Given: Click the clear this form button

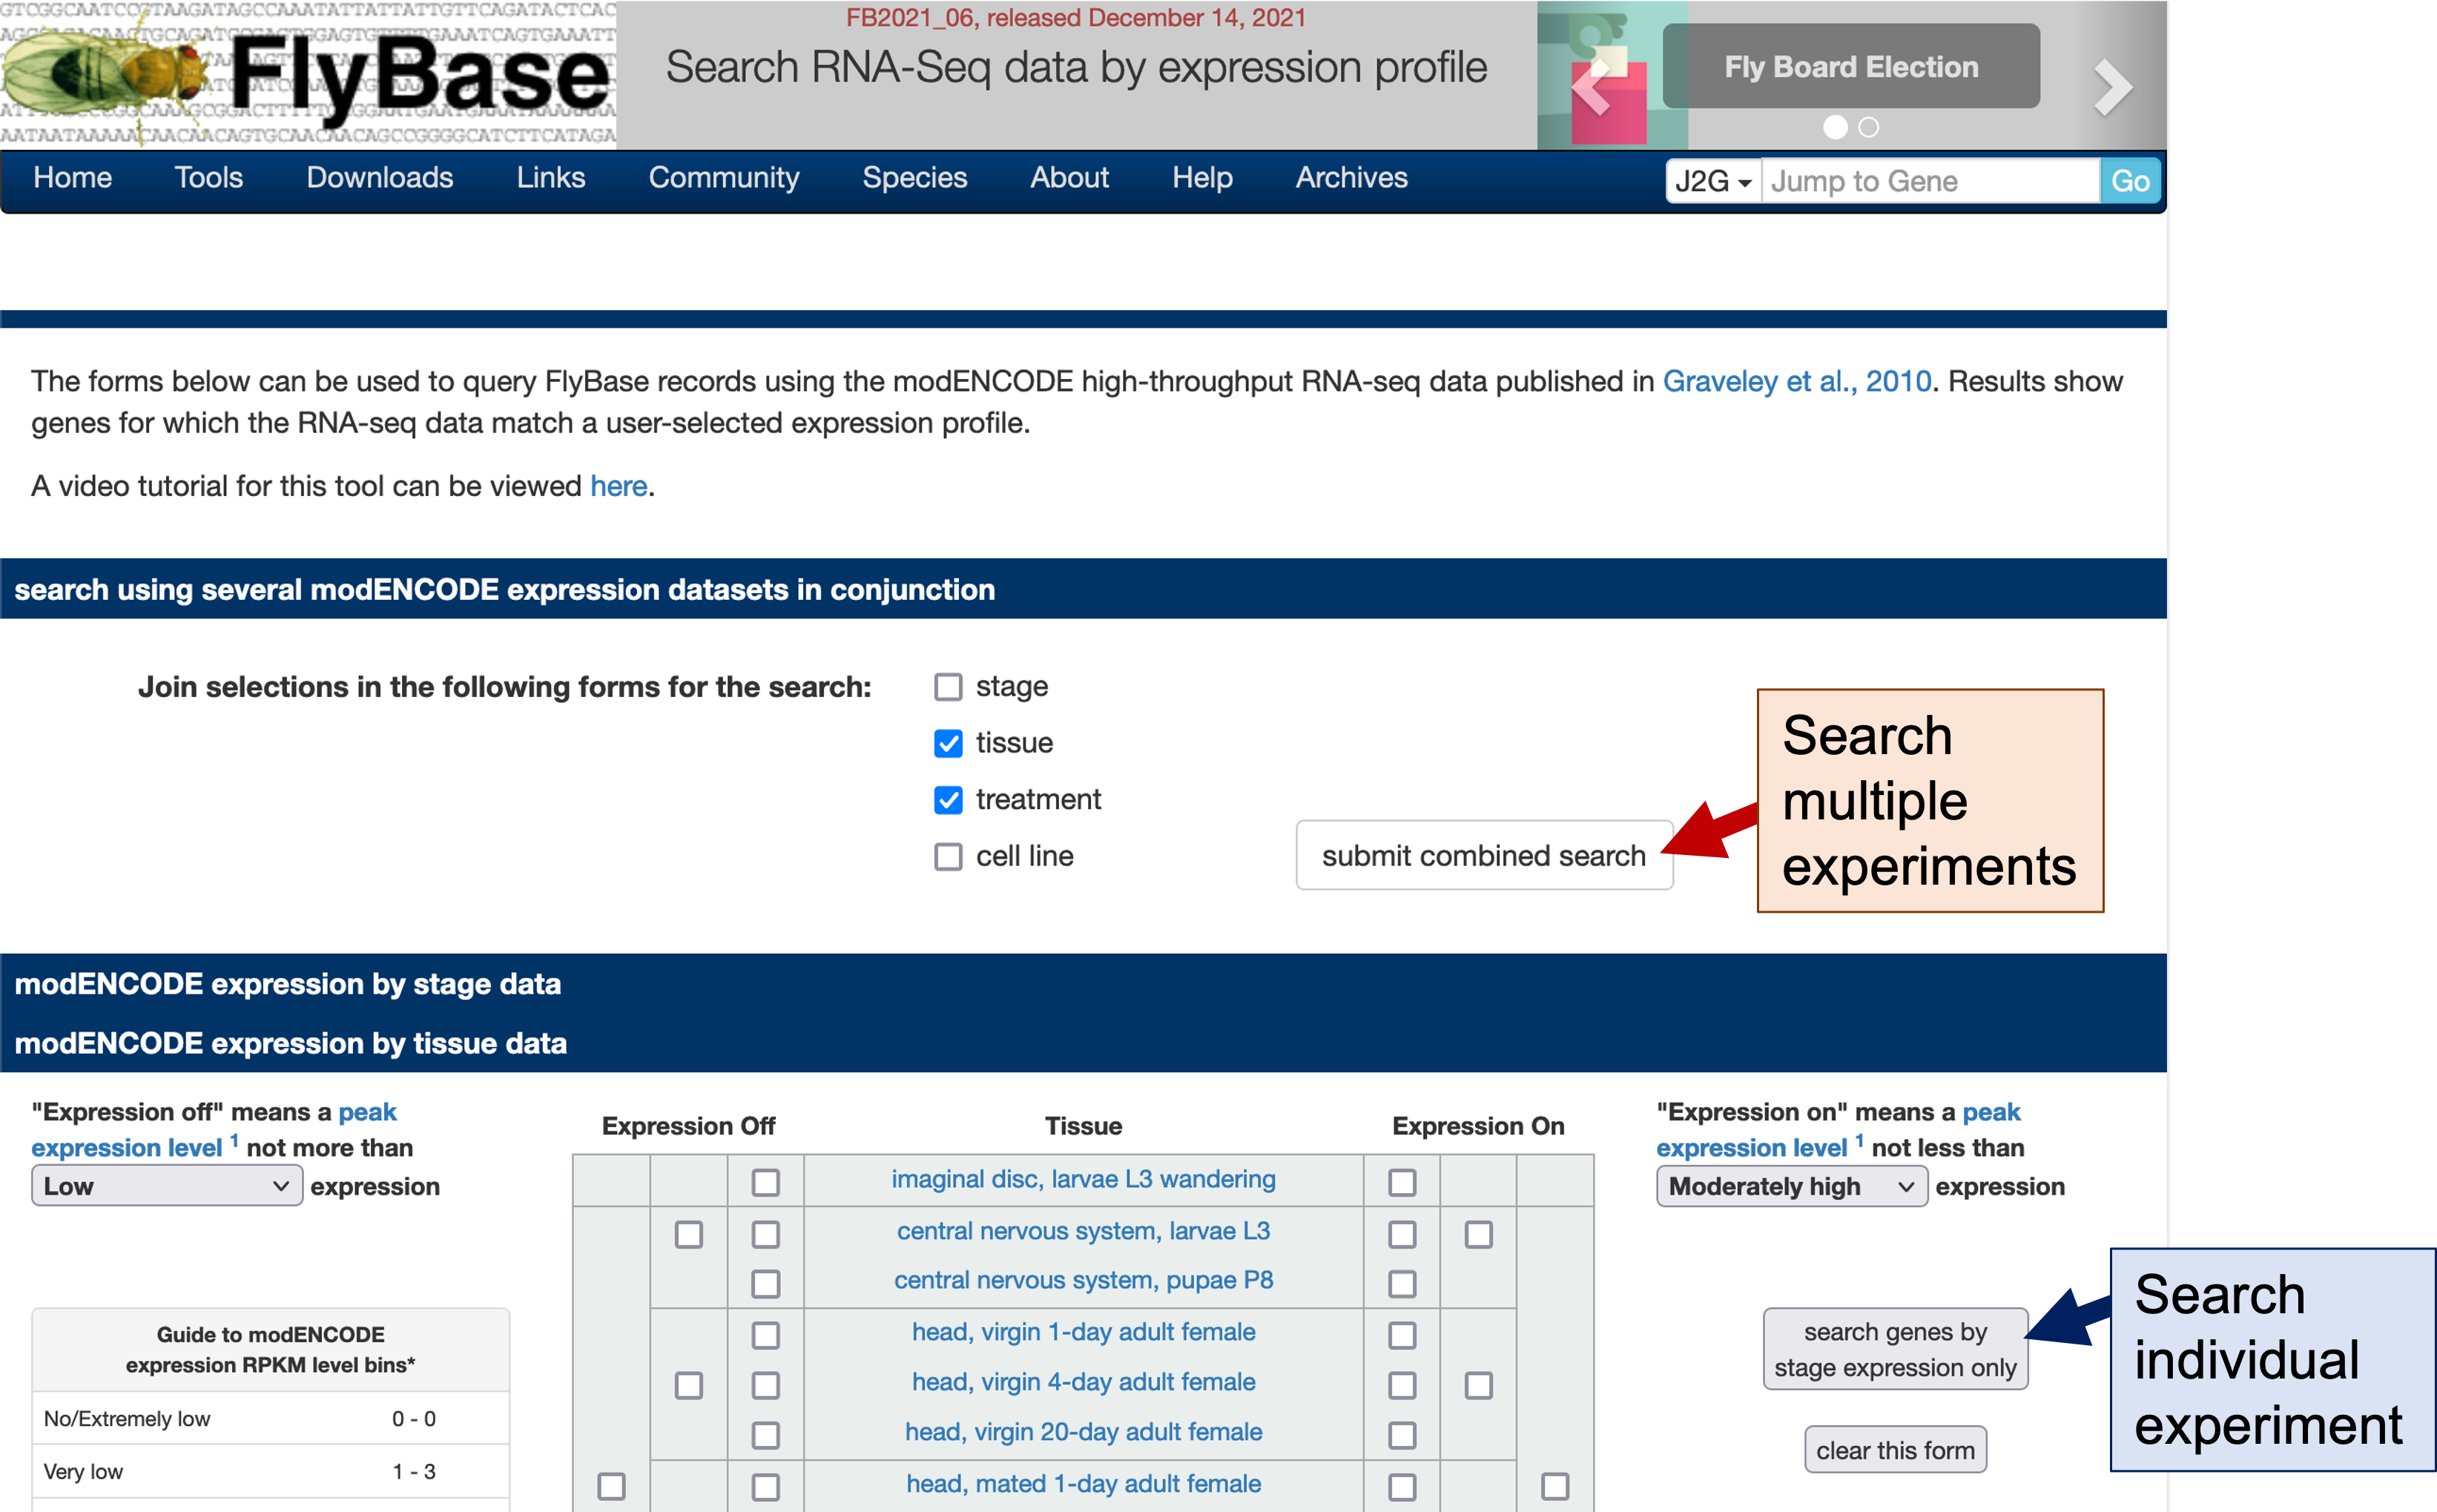Looking at the screenshot, I should [x=1895, y=1450].
